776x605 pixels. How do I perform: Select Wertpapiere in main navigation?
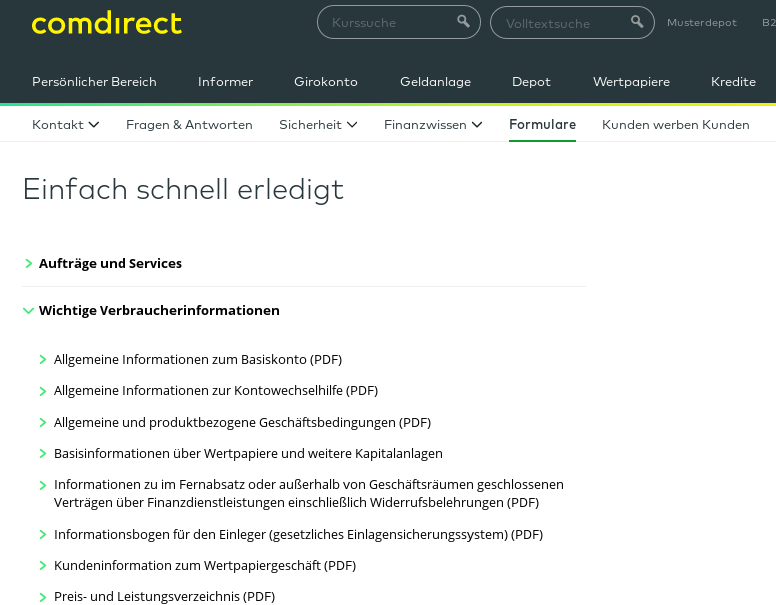631,82
